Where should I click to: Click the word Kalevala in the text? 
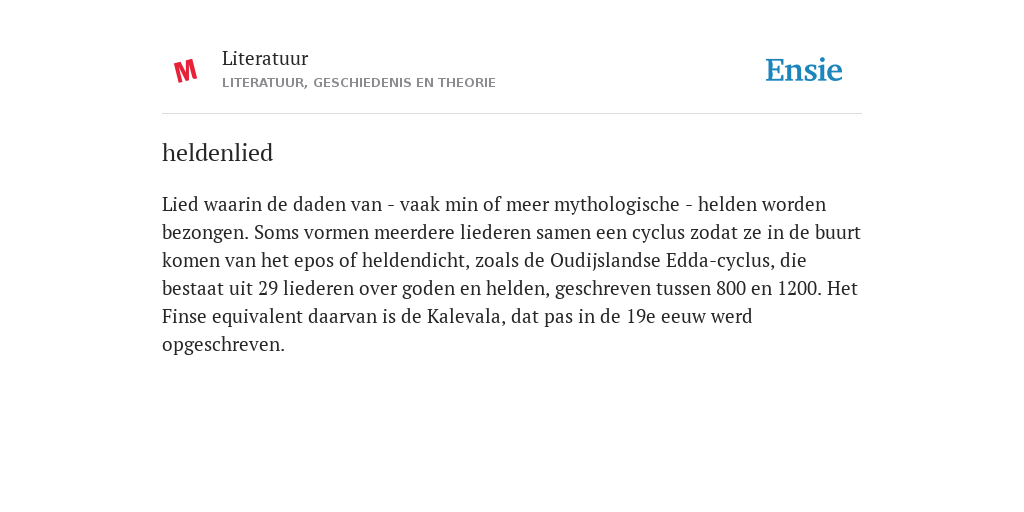pyautogui.click(x=466, y=317)
